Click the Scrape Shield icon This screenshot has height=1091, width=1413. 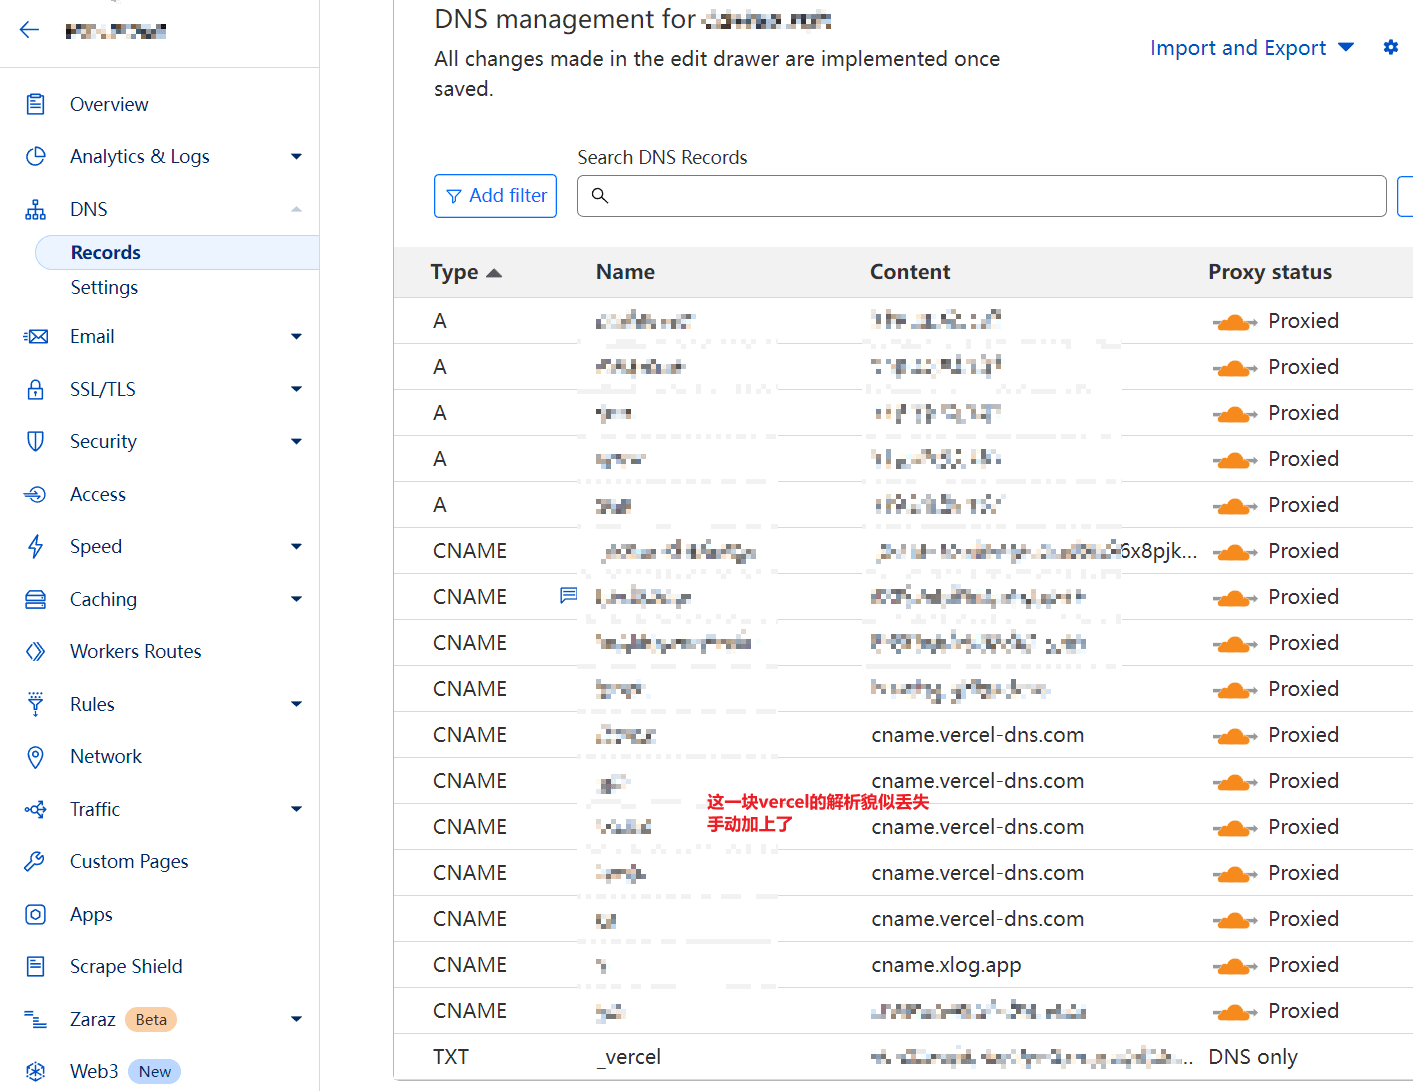(x=36, y=966)
